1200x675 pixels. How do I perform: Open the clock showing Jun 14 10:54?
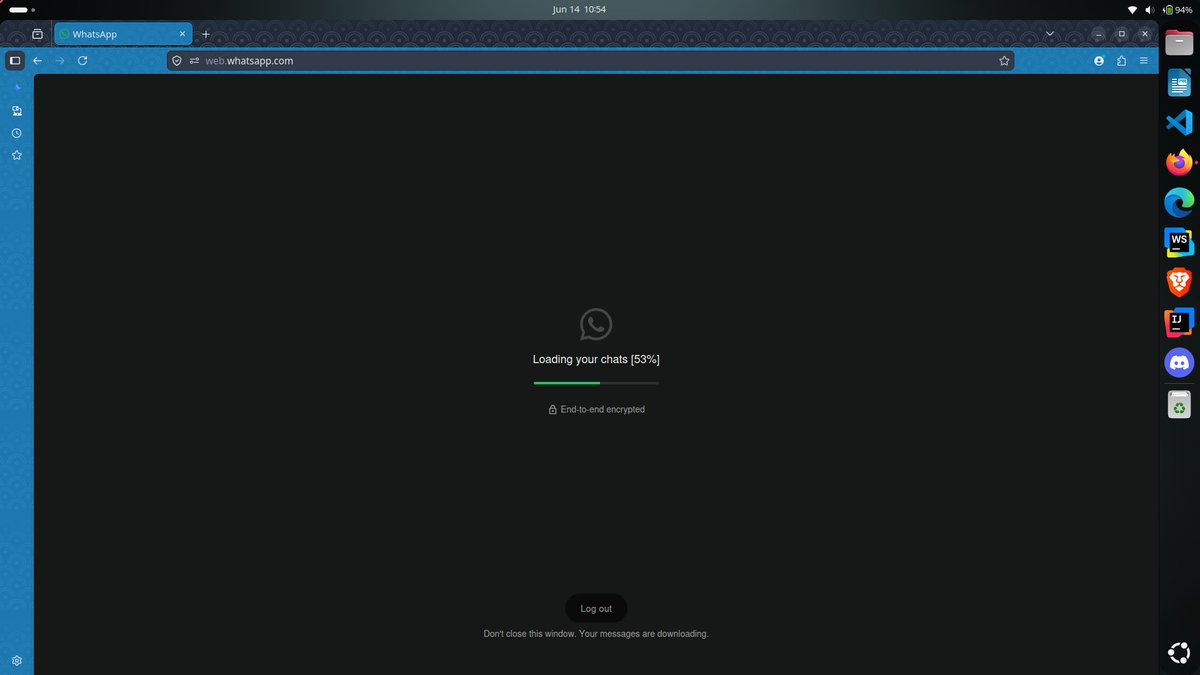pos(579,9)
